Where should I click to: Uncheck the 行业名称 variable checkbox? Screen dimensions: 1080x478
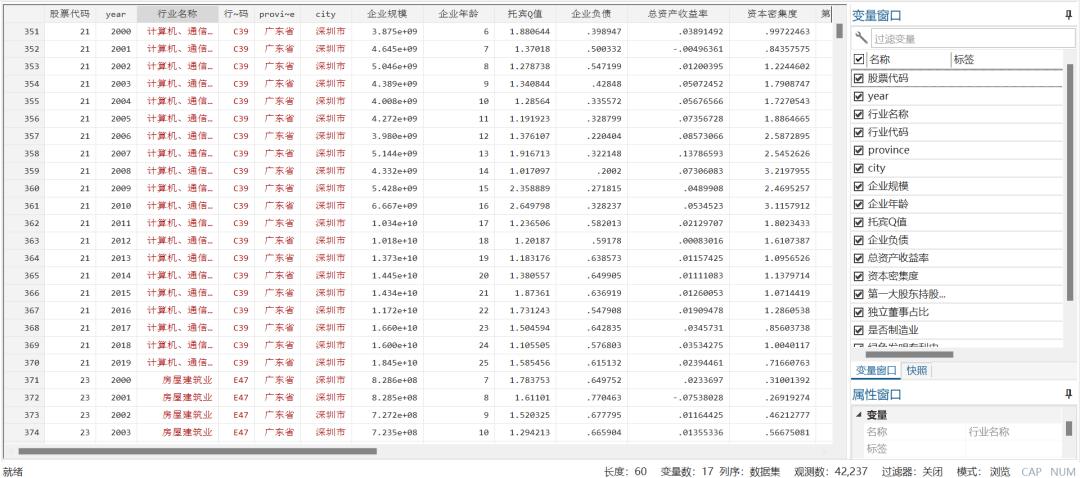(858, 114)
